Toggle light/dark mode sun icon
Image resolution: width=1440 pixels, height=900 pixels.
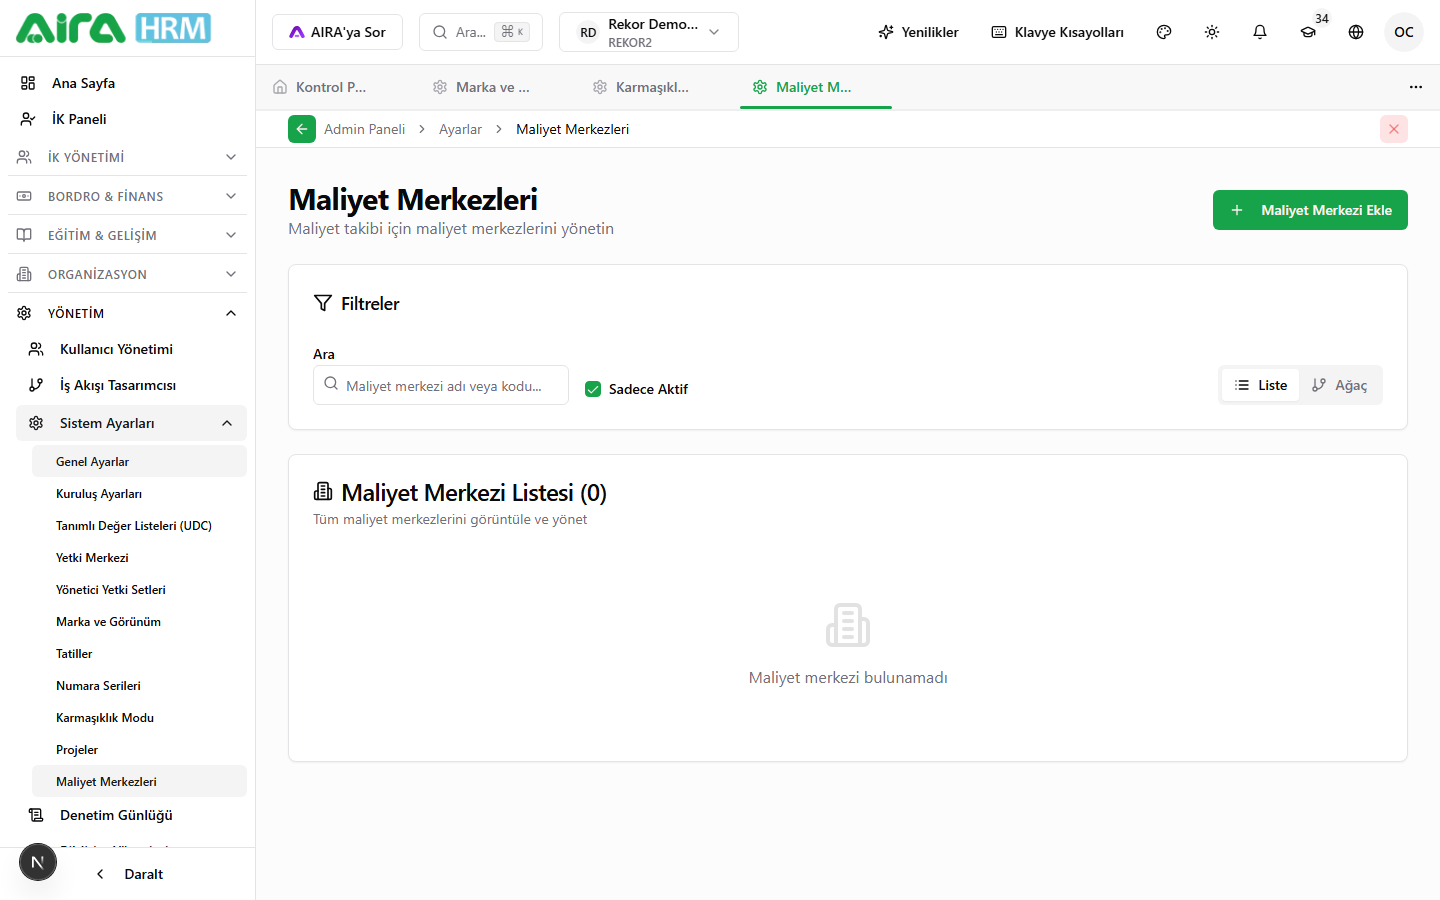coord(1212,32)
